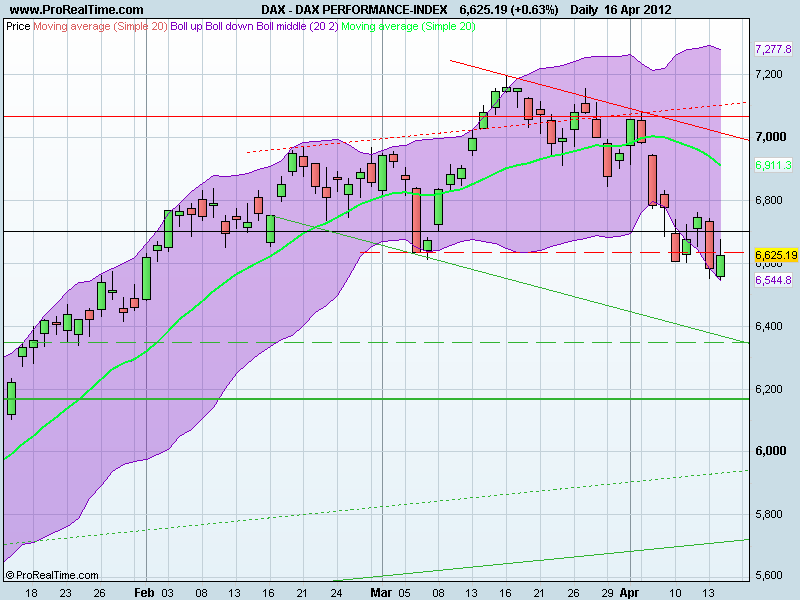Image resolution: width=800 pixels, height=600 pixels.
Task: Click the descending green trendline from February
Action: (510, 280)
